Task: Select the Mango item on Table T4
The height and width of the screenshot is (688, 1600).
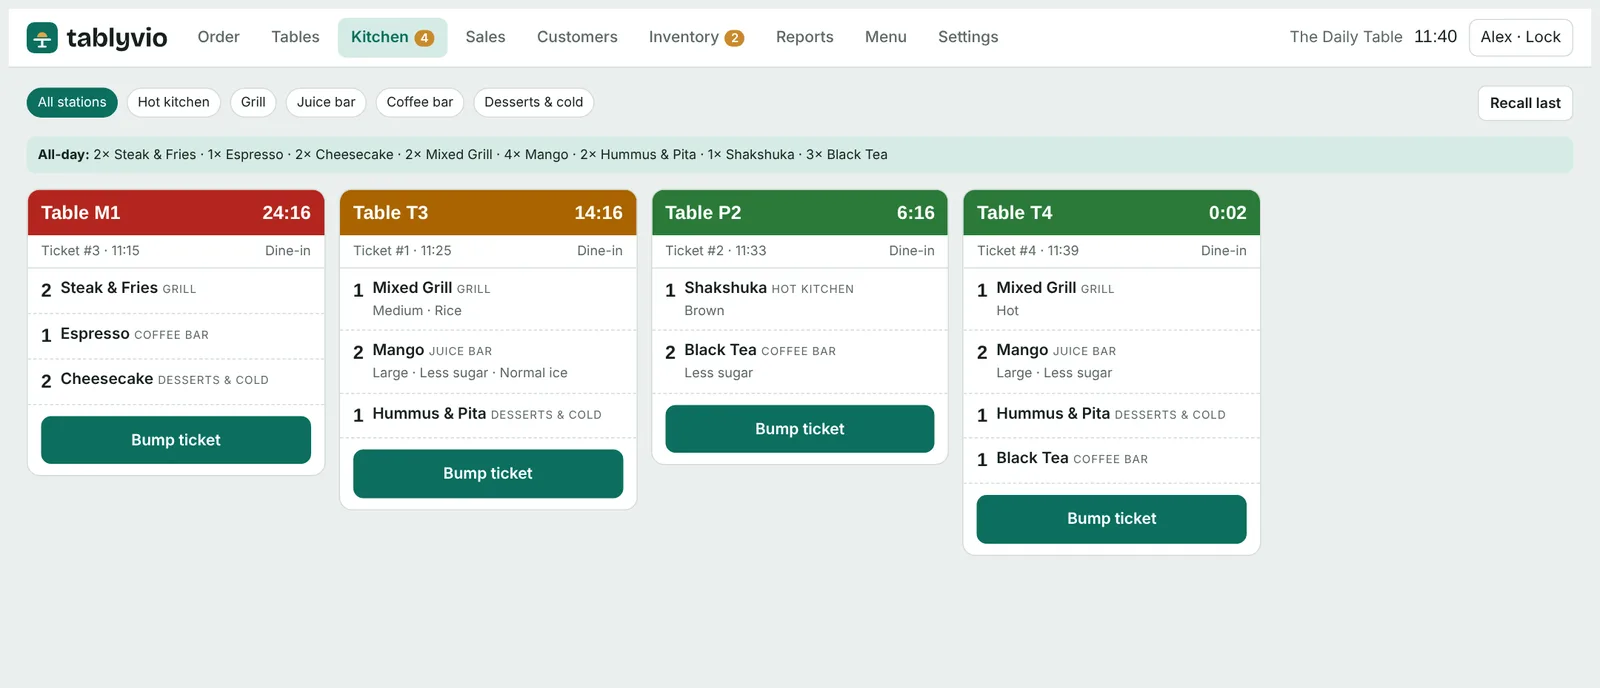Action: click(1111, 361)
